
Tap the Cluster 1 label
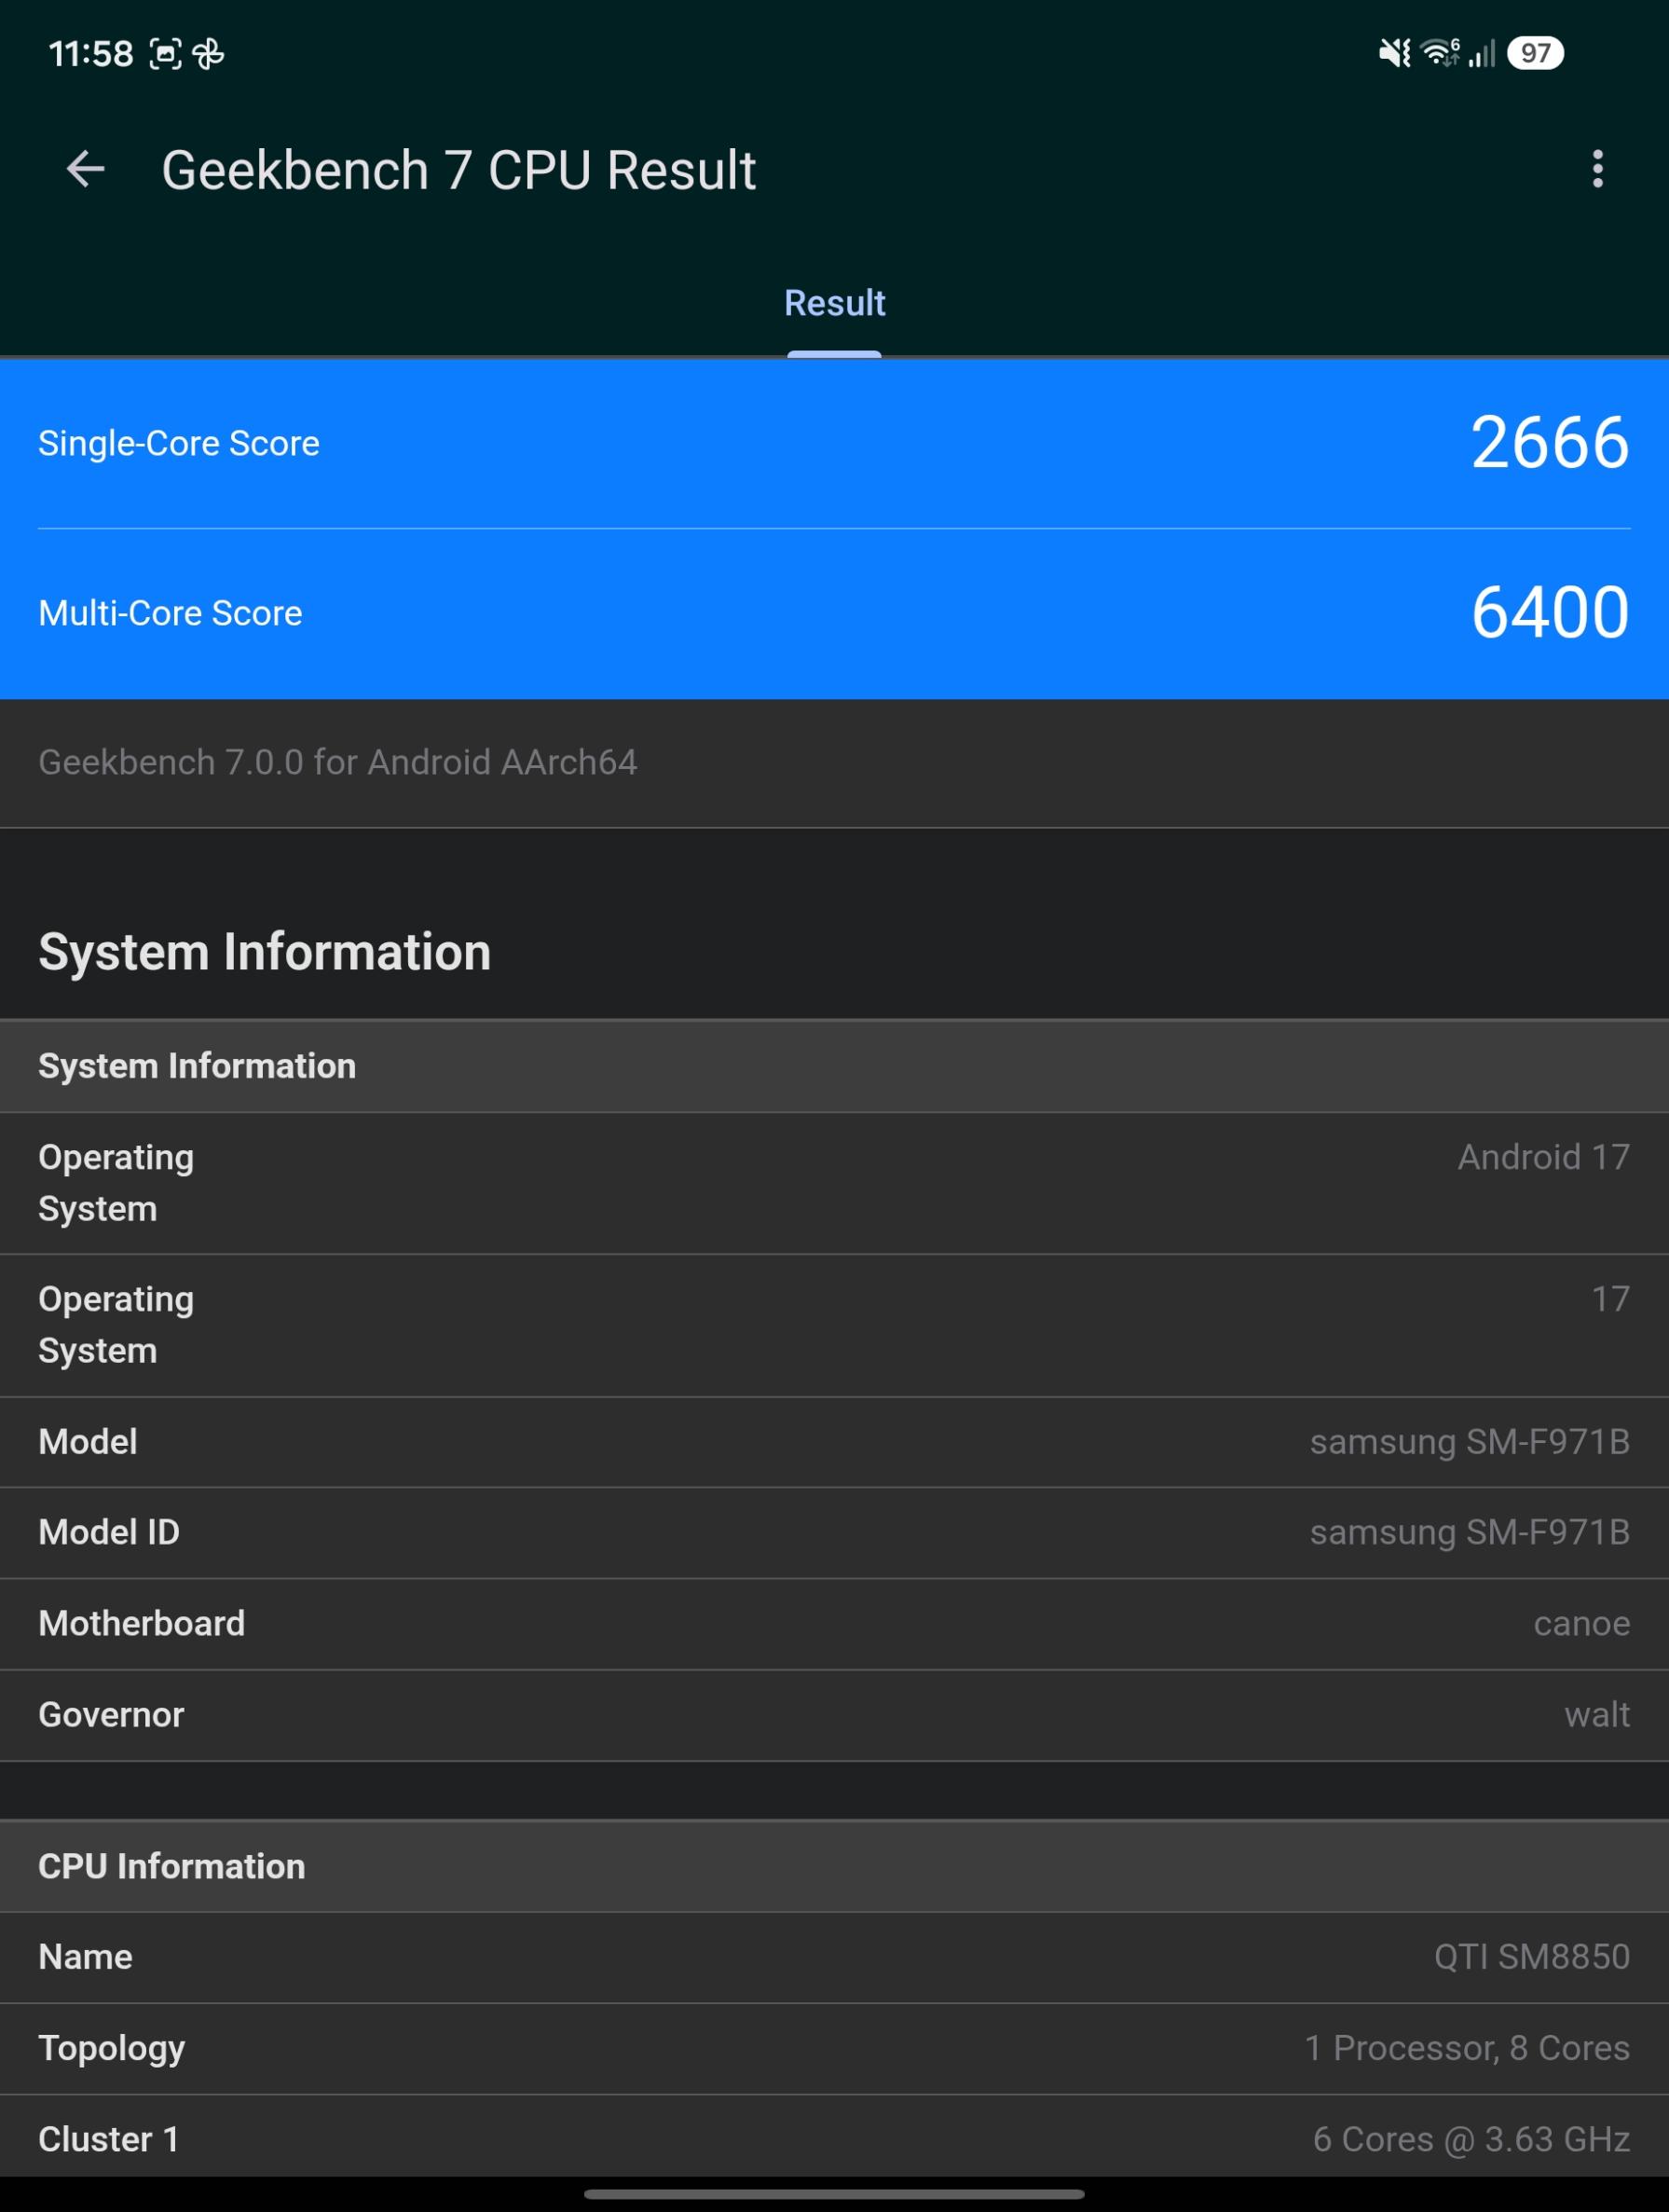109,2139
